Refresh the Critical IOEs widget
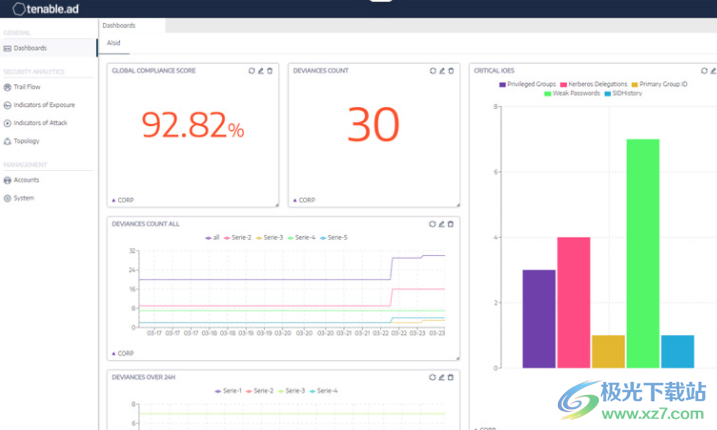Image resolution: width=717 pixels, height=430 pixels. (x=704, y=71)
